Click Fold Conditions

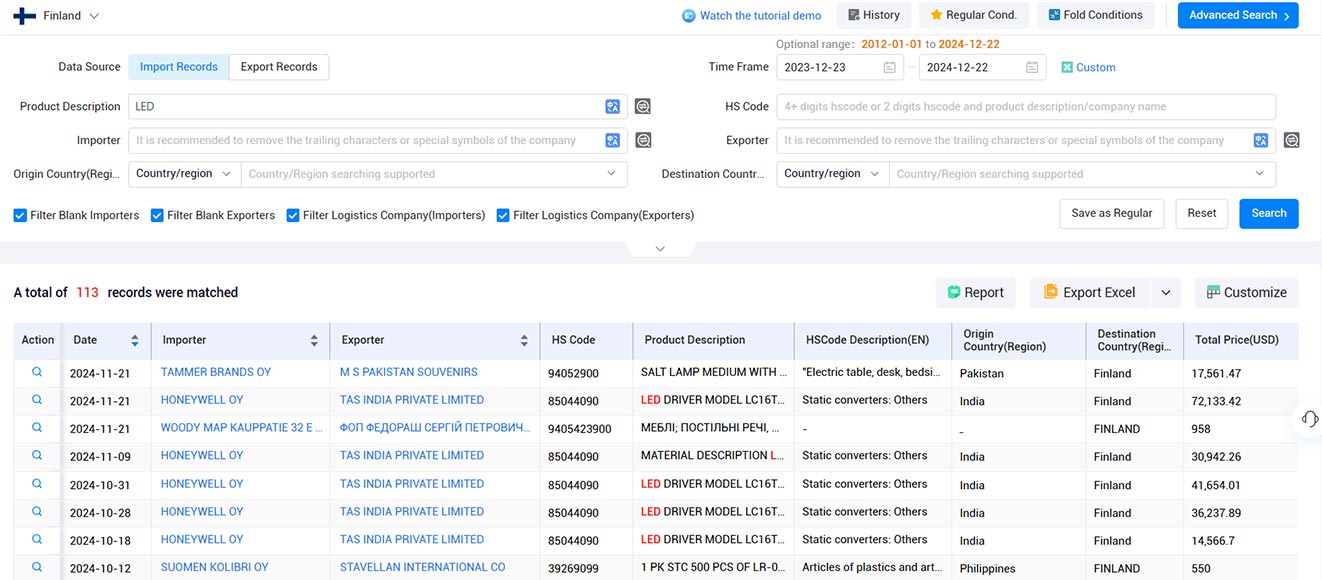click(x=1095, y=15)
